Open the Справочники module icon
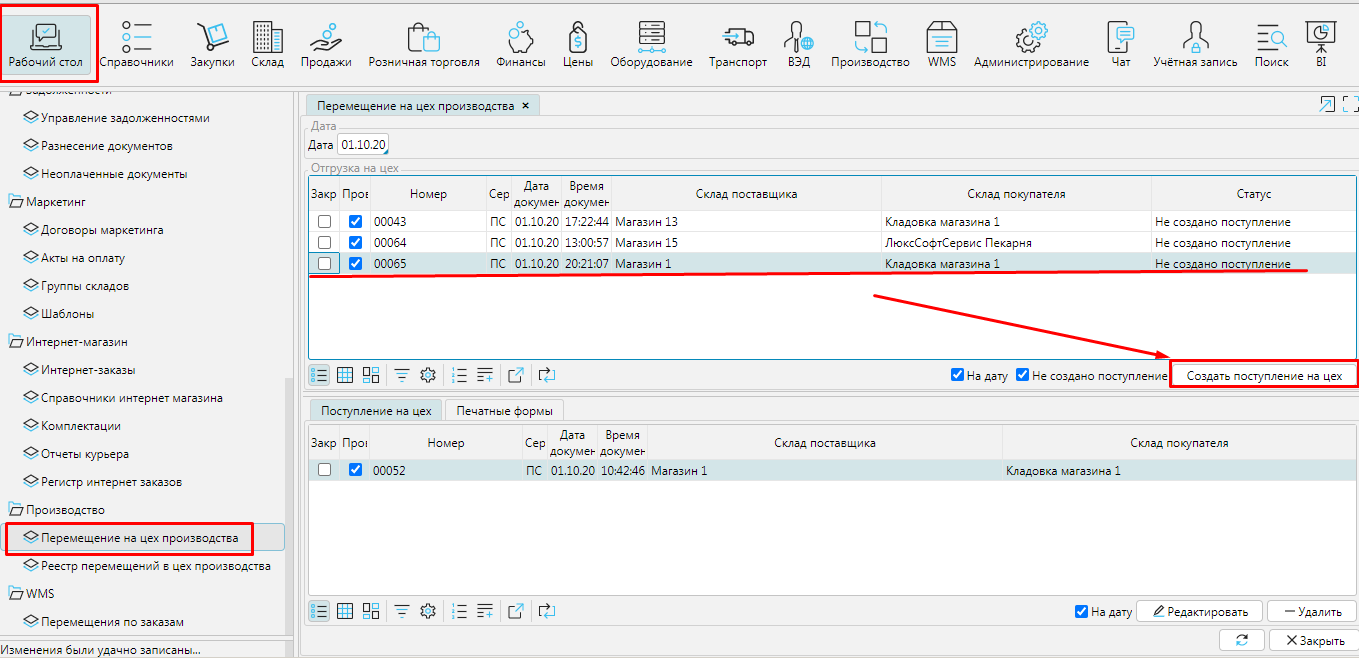This screenshot has height=658, width=1359. [x=138, y=37]
